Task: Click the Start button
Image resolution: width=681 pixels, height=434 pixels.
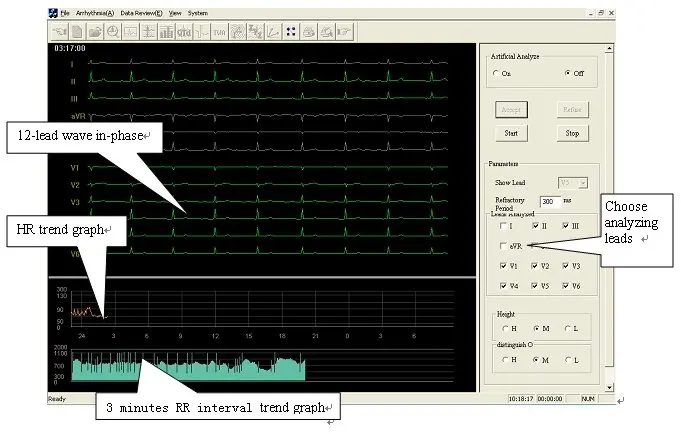Action: 511,133
